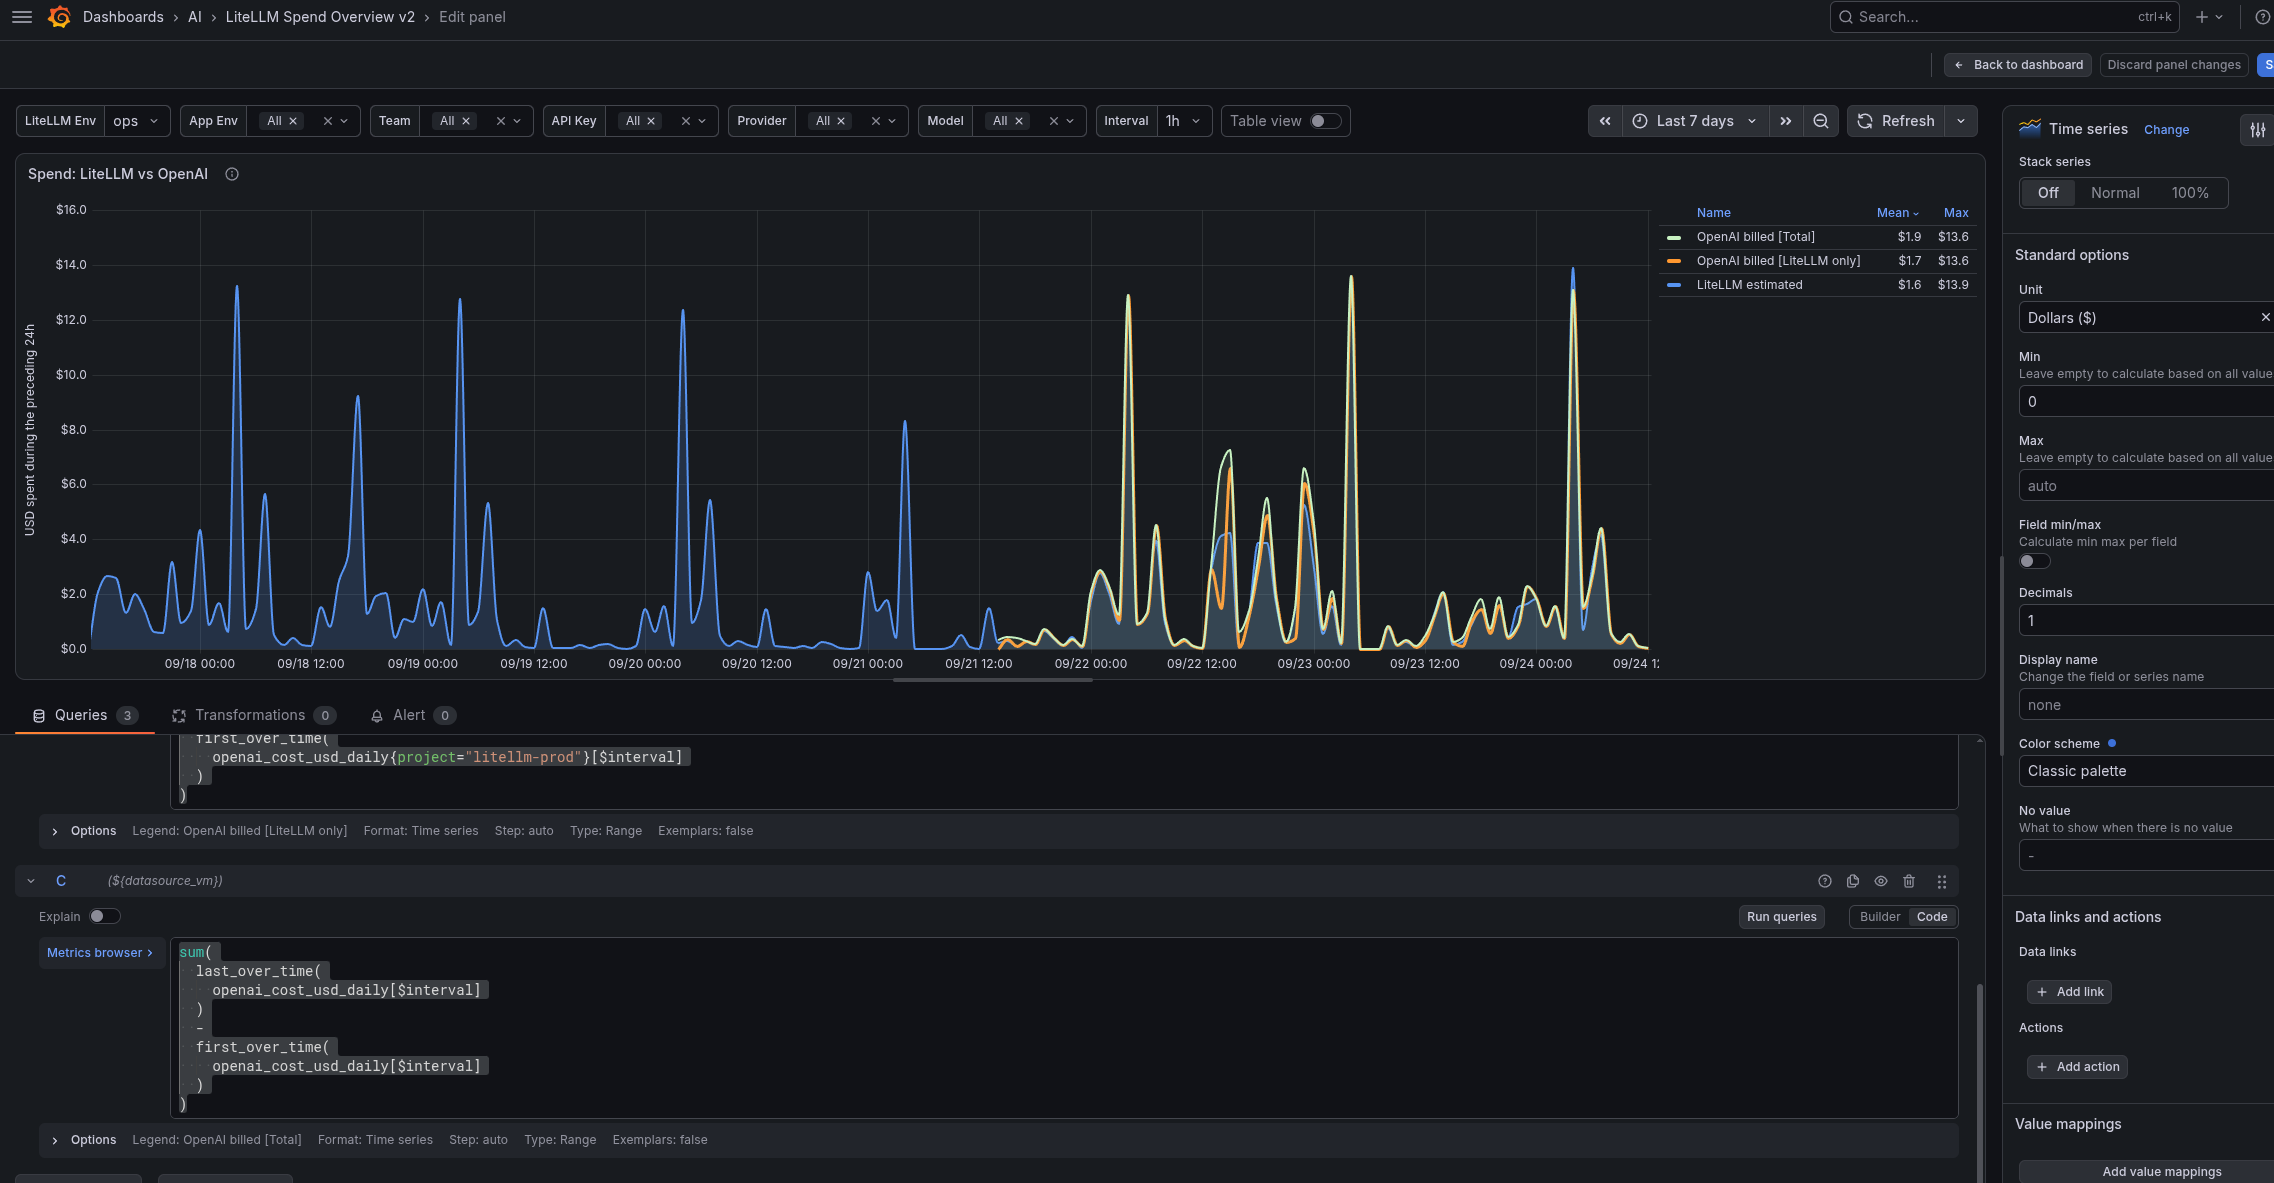Hide query C with the eye icon
The width and height of the screenshot is (2274, 1183).
point(1881,881)
